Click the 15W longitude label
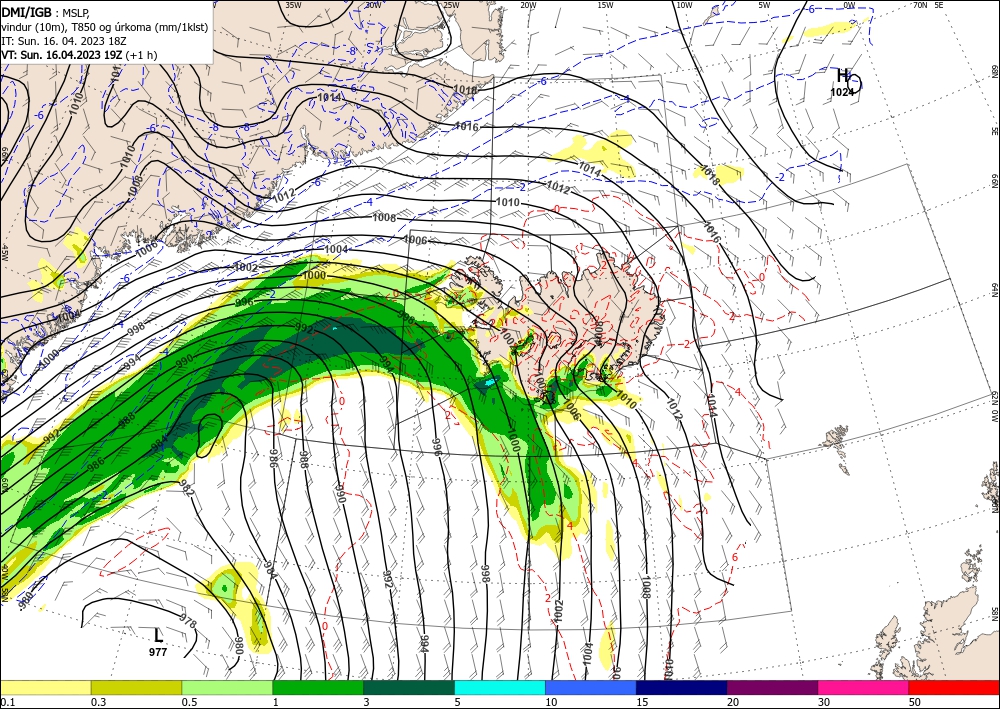1000x709 pixels. pyautogui.click(x=606, y=5)
